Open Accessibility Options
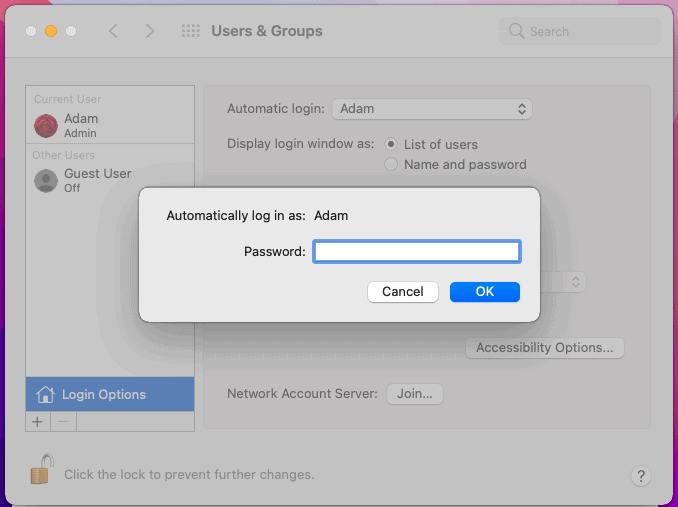Screen dimensions: 678x507 544,348
